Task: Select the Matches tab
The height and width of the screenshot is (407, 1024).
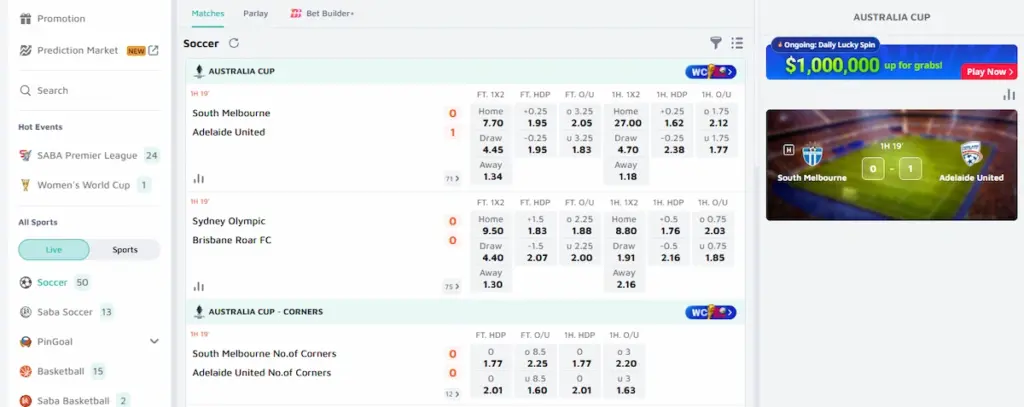Action: pyautogui.click(x=208, y=13)
